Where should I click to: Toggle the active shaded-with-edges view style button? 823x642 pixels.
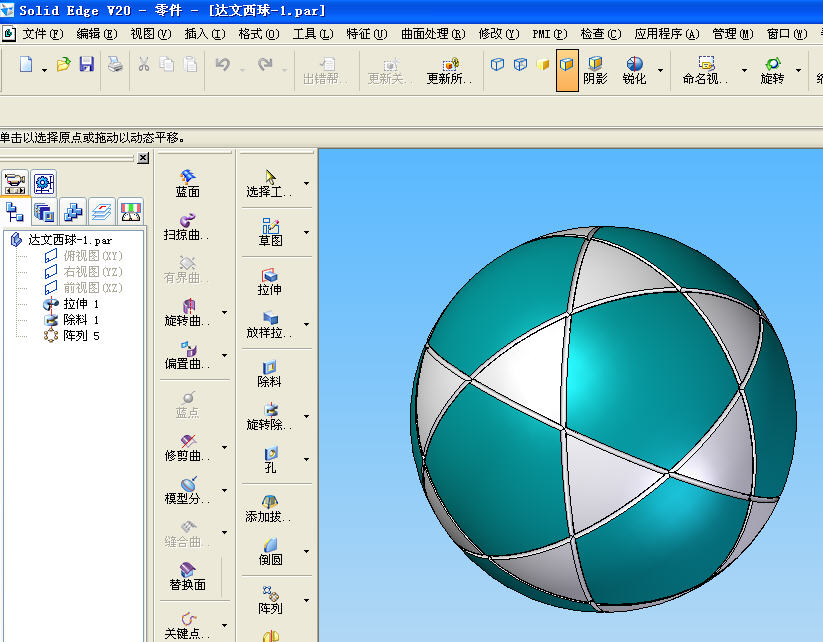pyautogui.click(x=567, y=70)
